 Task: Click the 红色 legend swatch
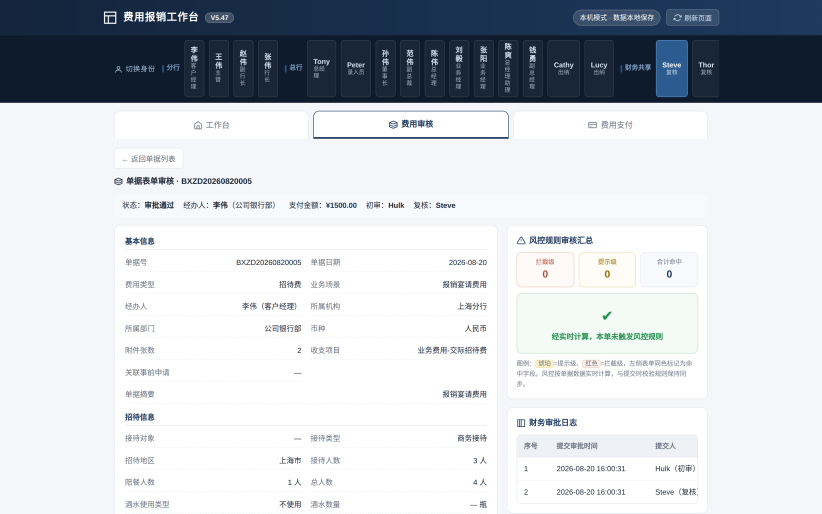point(591,363)
